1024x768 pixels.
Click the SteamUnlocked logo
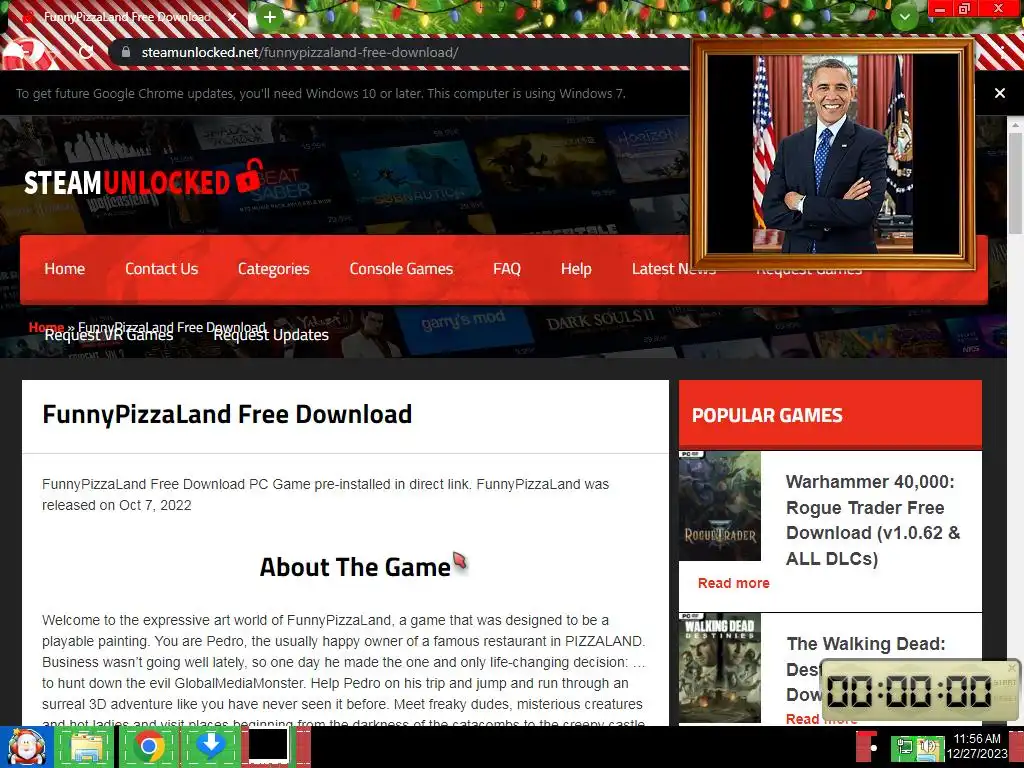pyautogui.click(x=144, y=178)
